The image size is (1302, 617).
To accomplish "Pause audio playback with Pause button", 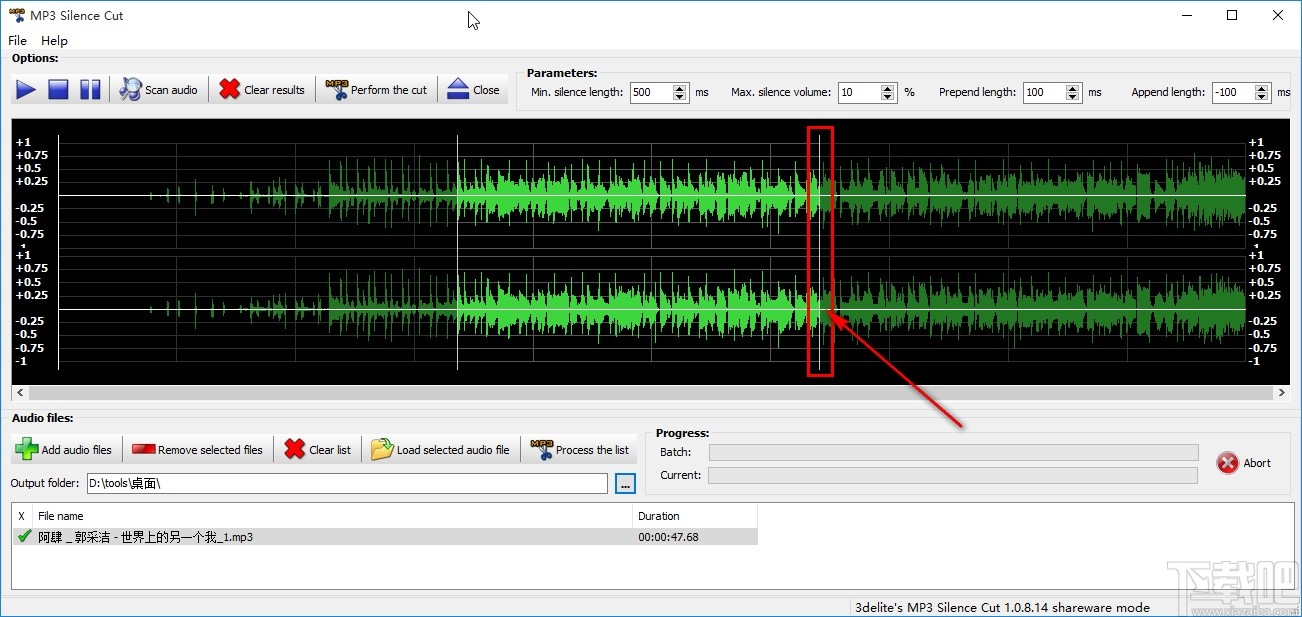I will click(x=90, y=90).
